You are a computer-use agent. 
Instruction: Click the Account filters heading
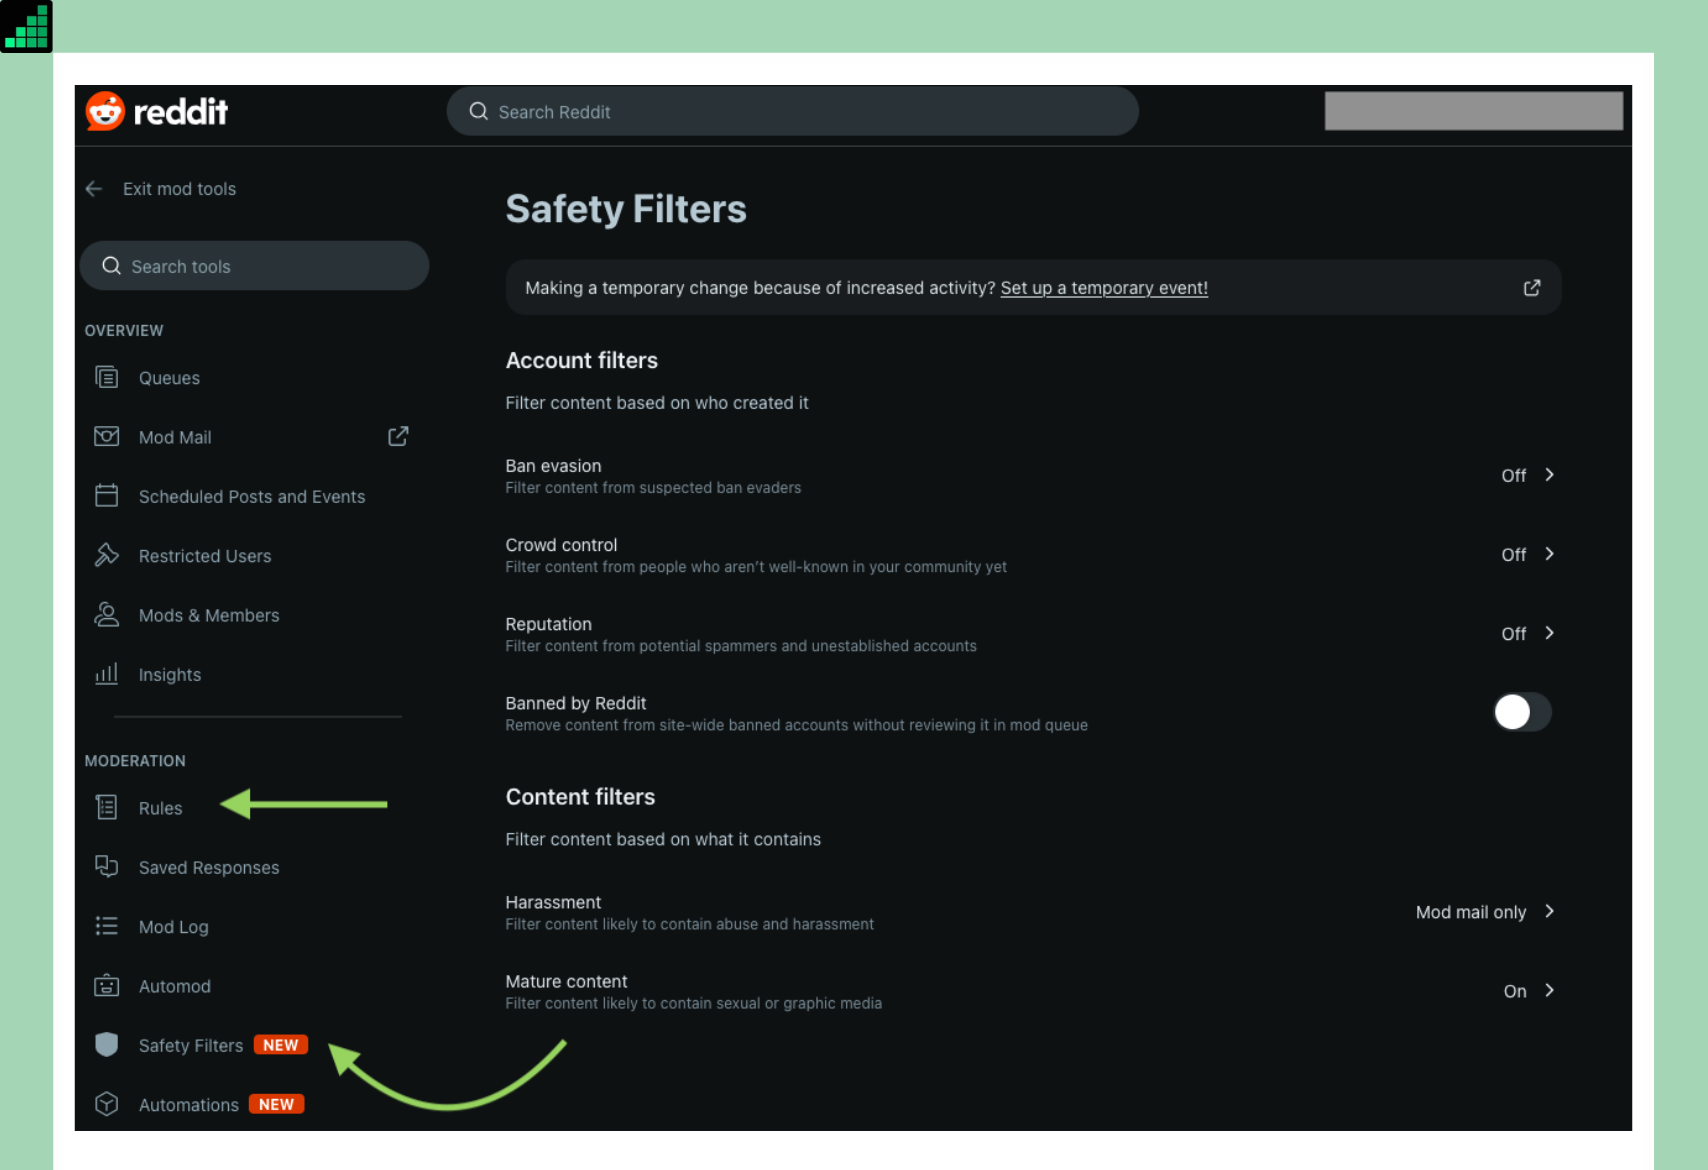(581, 360)
